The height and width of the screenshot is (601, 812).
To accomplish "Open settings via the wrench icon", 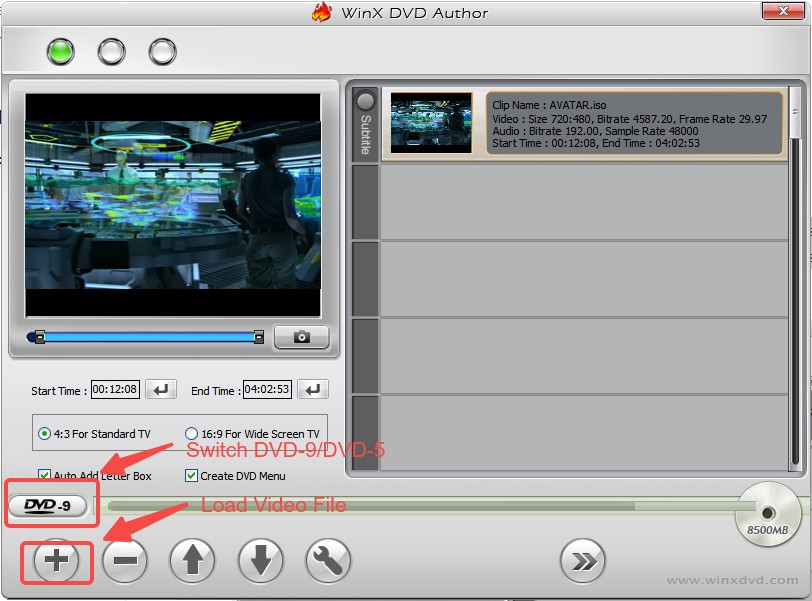I will click(328, 562).
